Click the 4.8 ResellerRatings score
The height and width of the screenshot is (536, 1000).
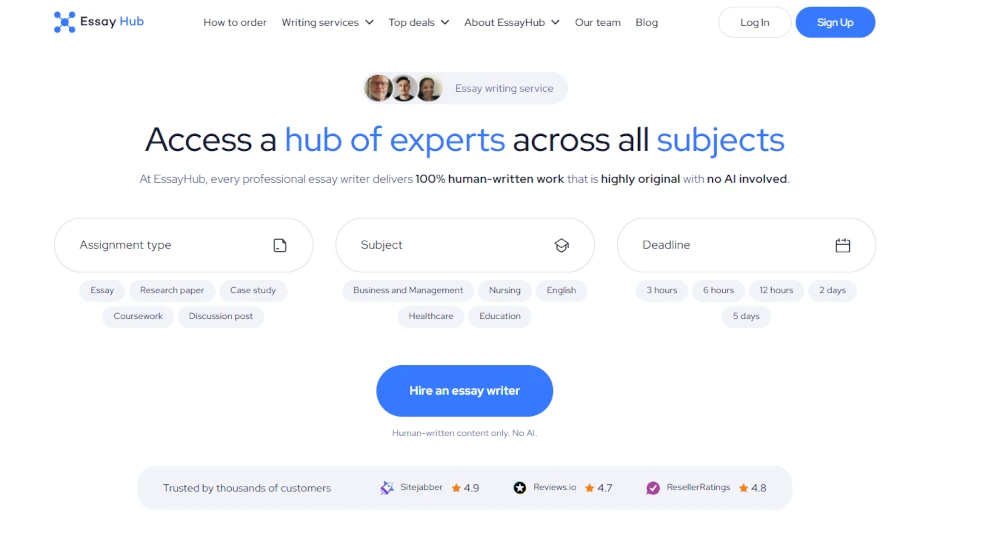(758, 488)
